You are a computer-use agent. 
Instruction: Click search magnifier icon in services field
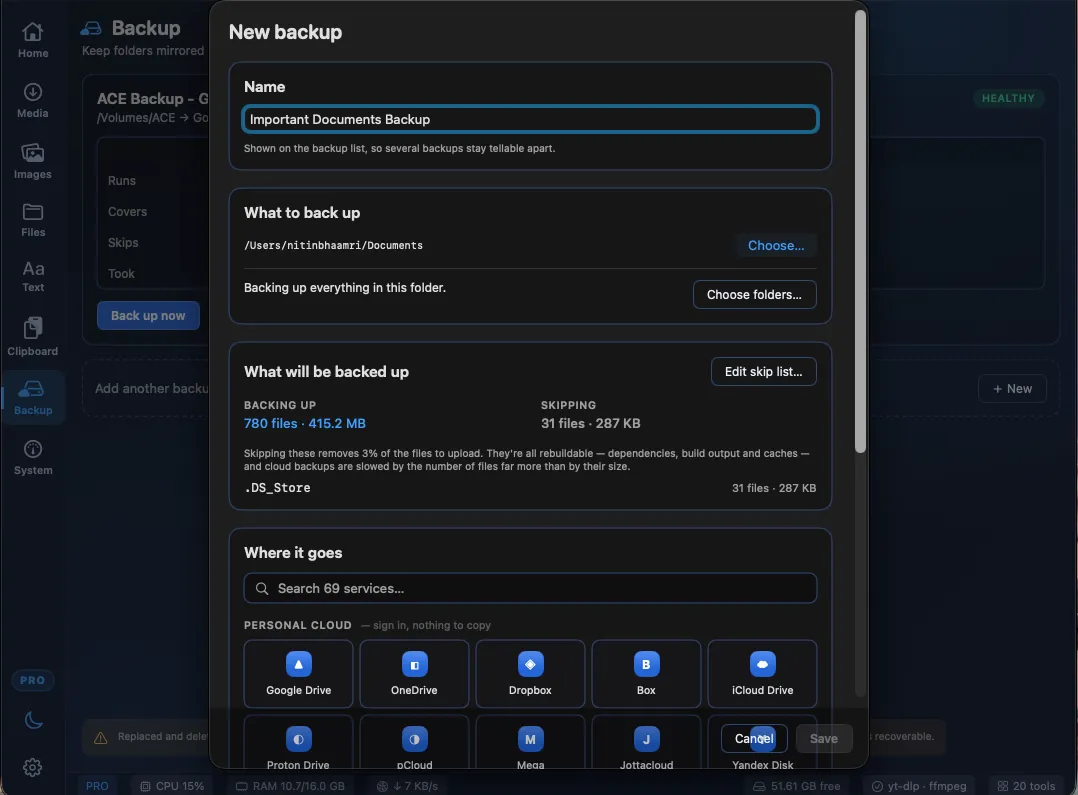coord(262,589)
